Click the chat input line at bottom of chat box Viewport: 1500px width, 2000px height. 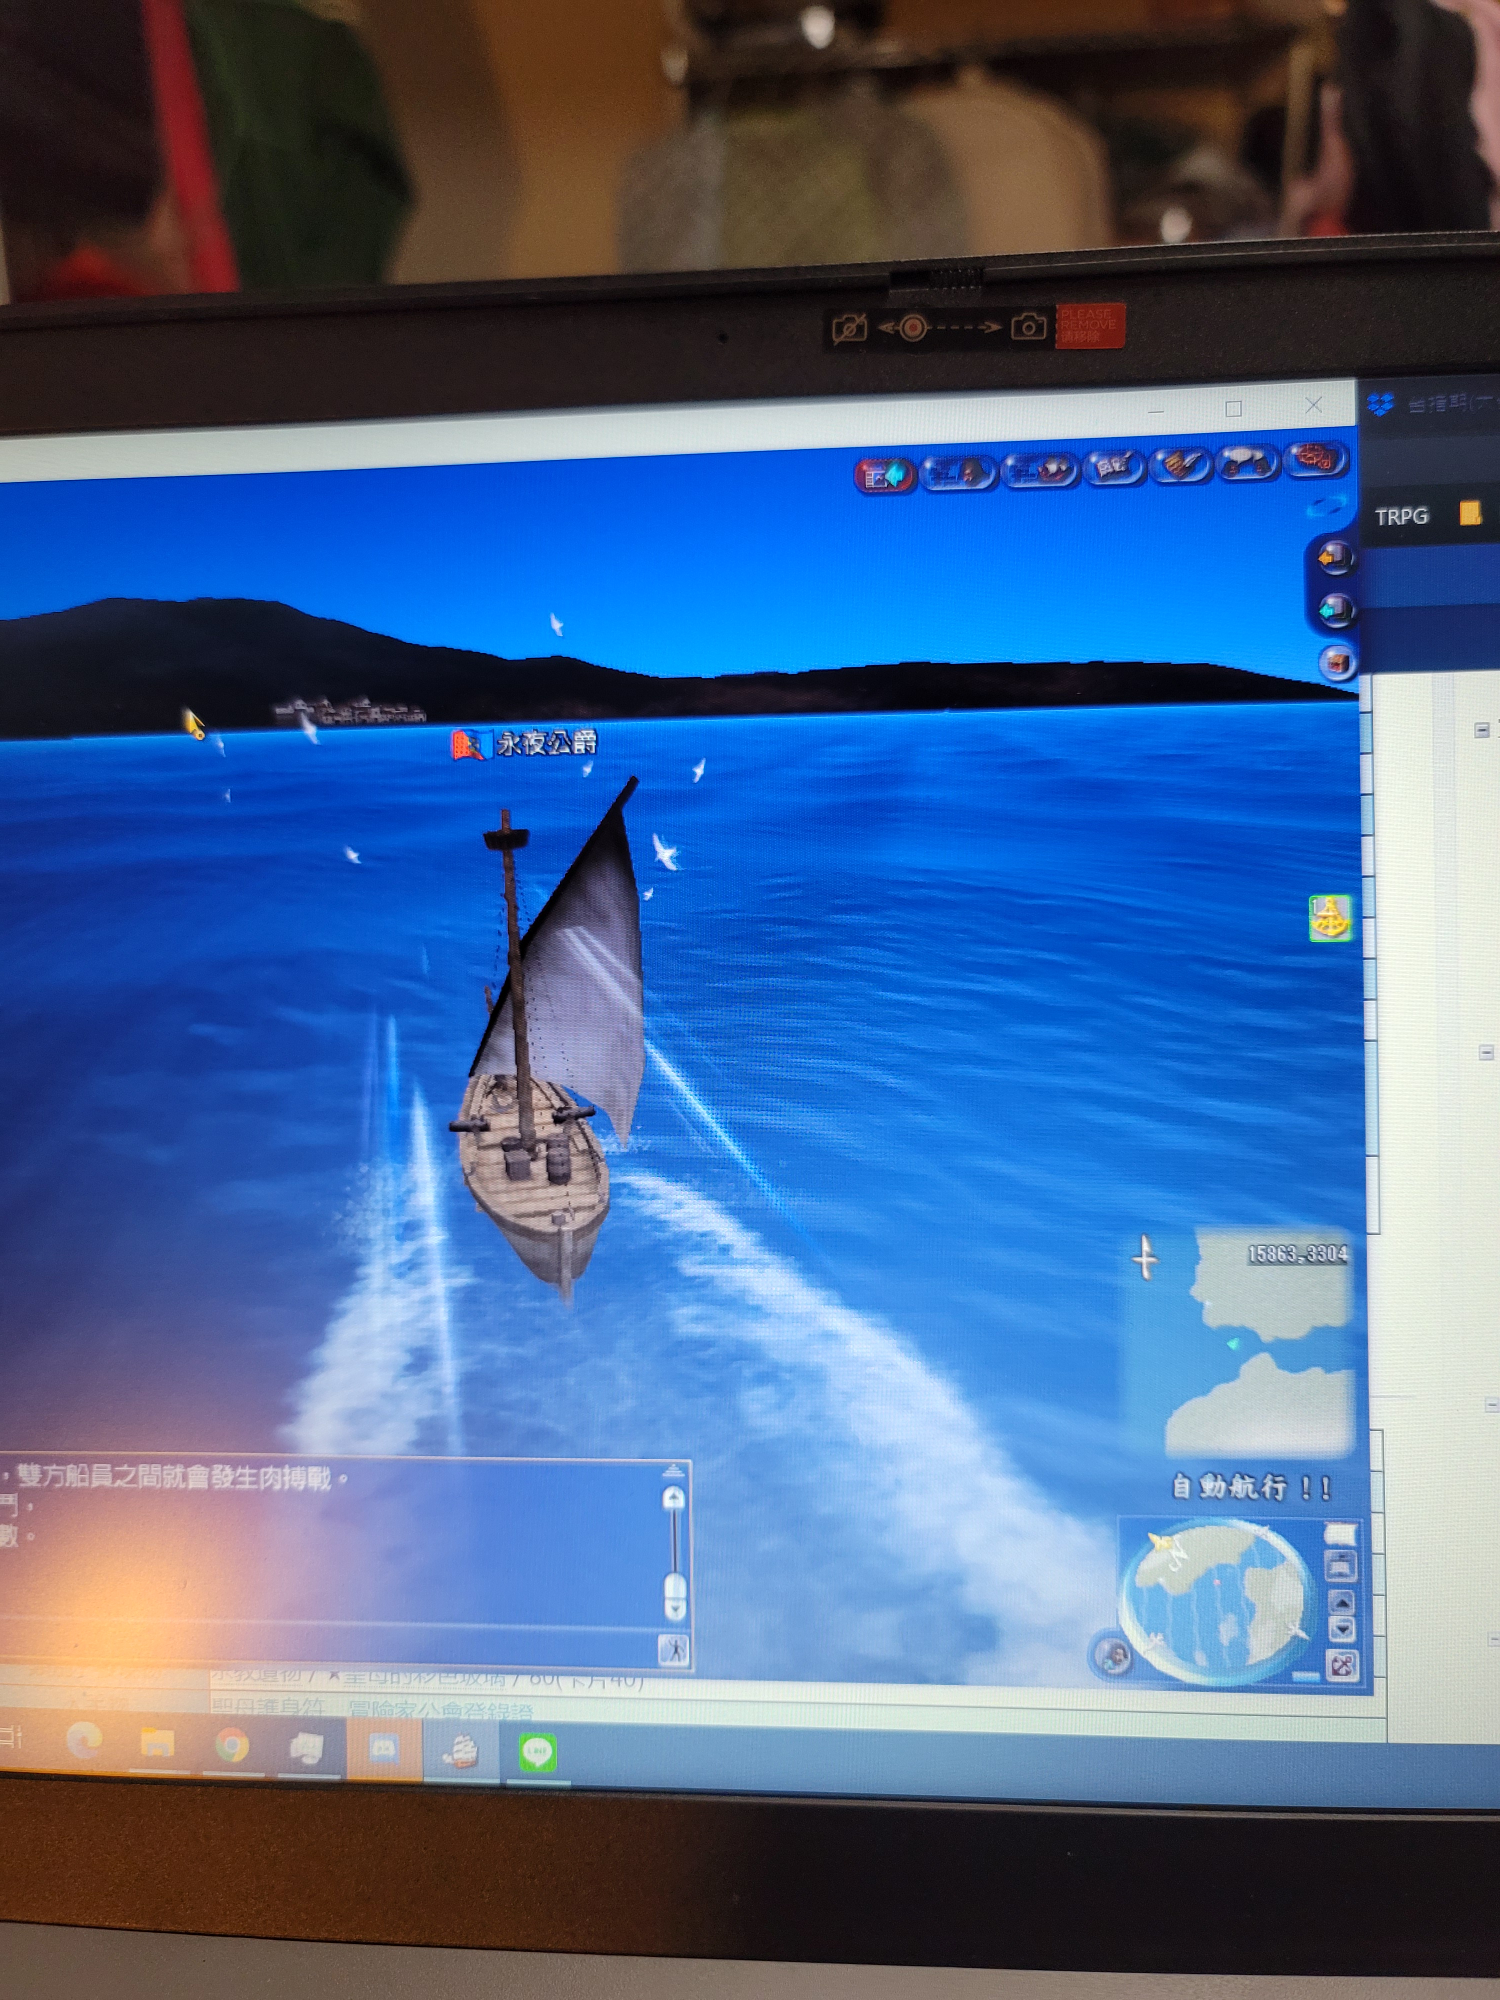[x=328, y=1645]
